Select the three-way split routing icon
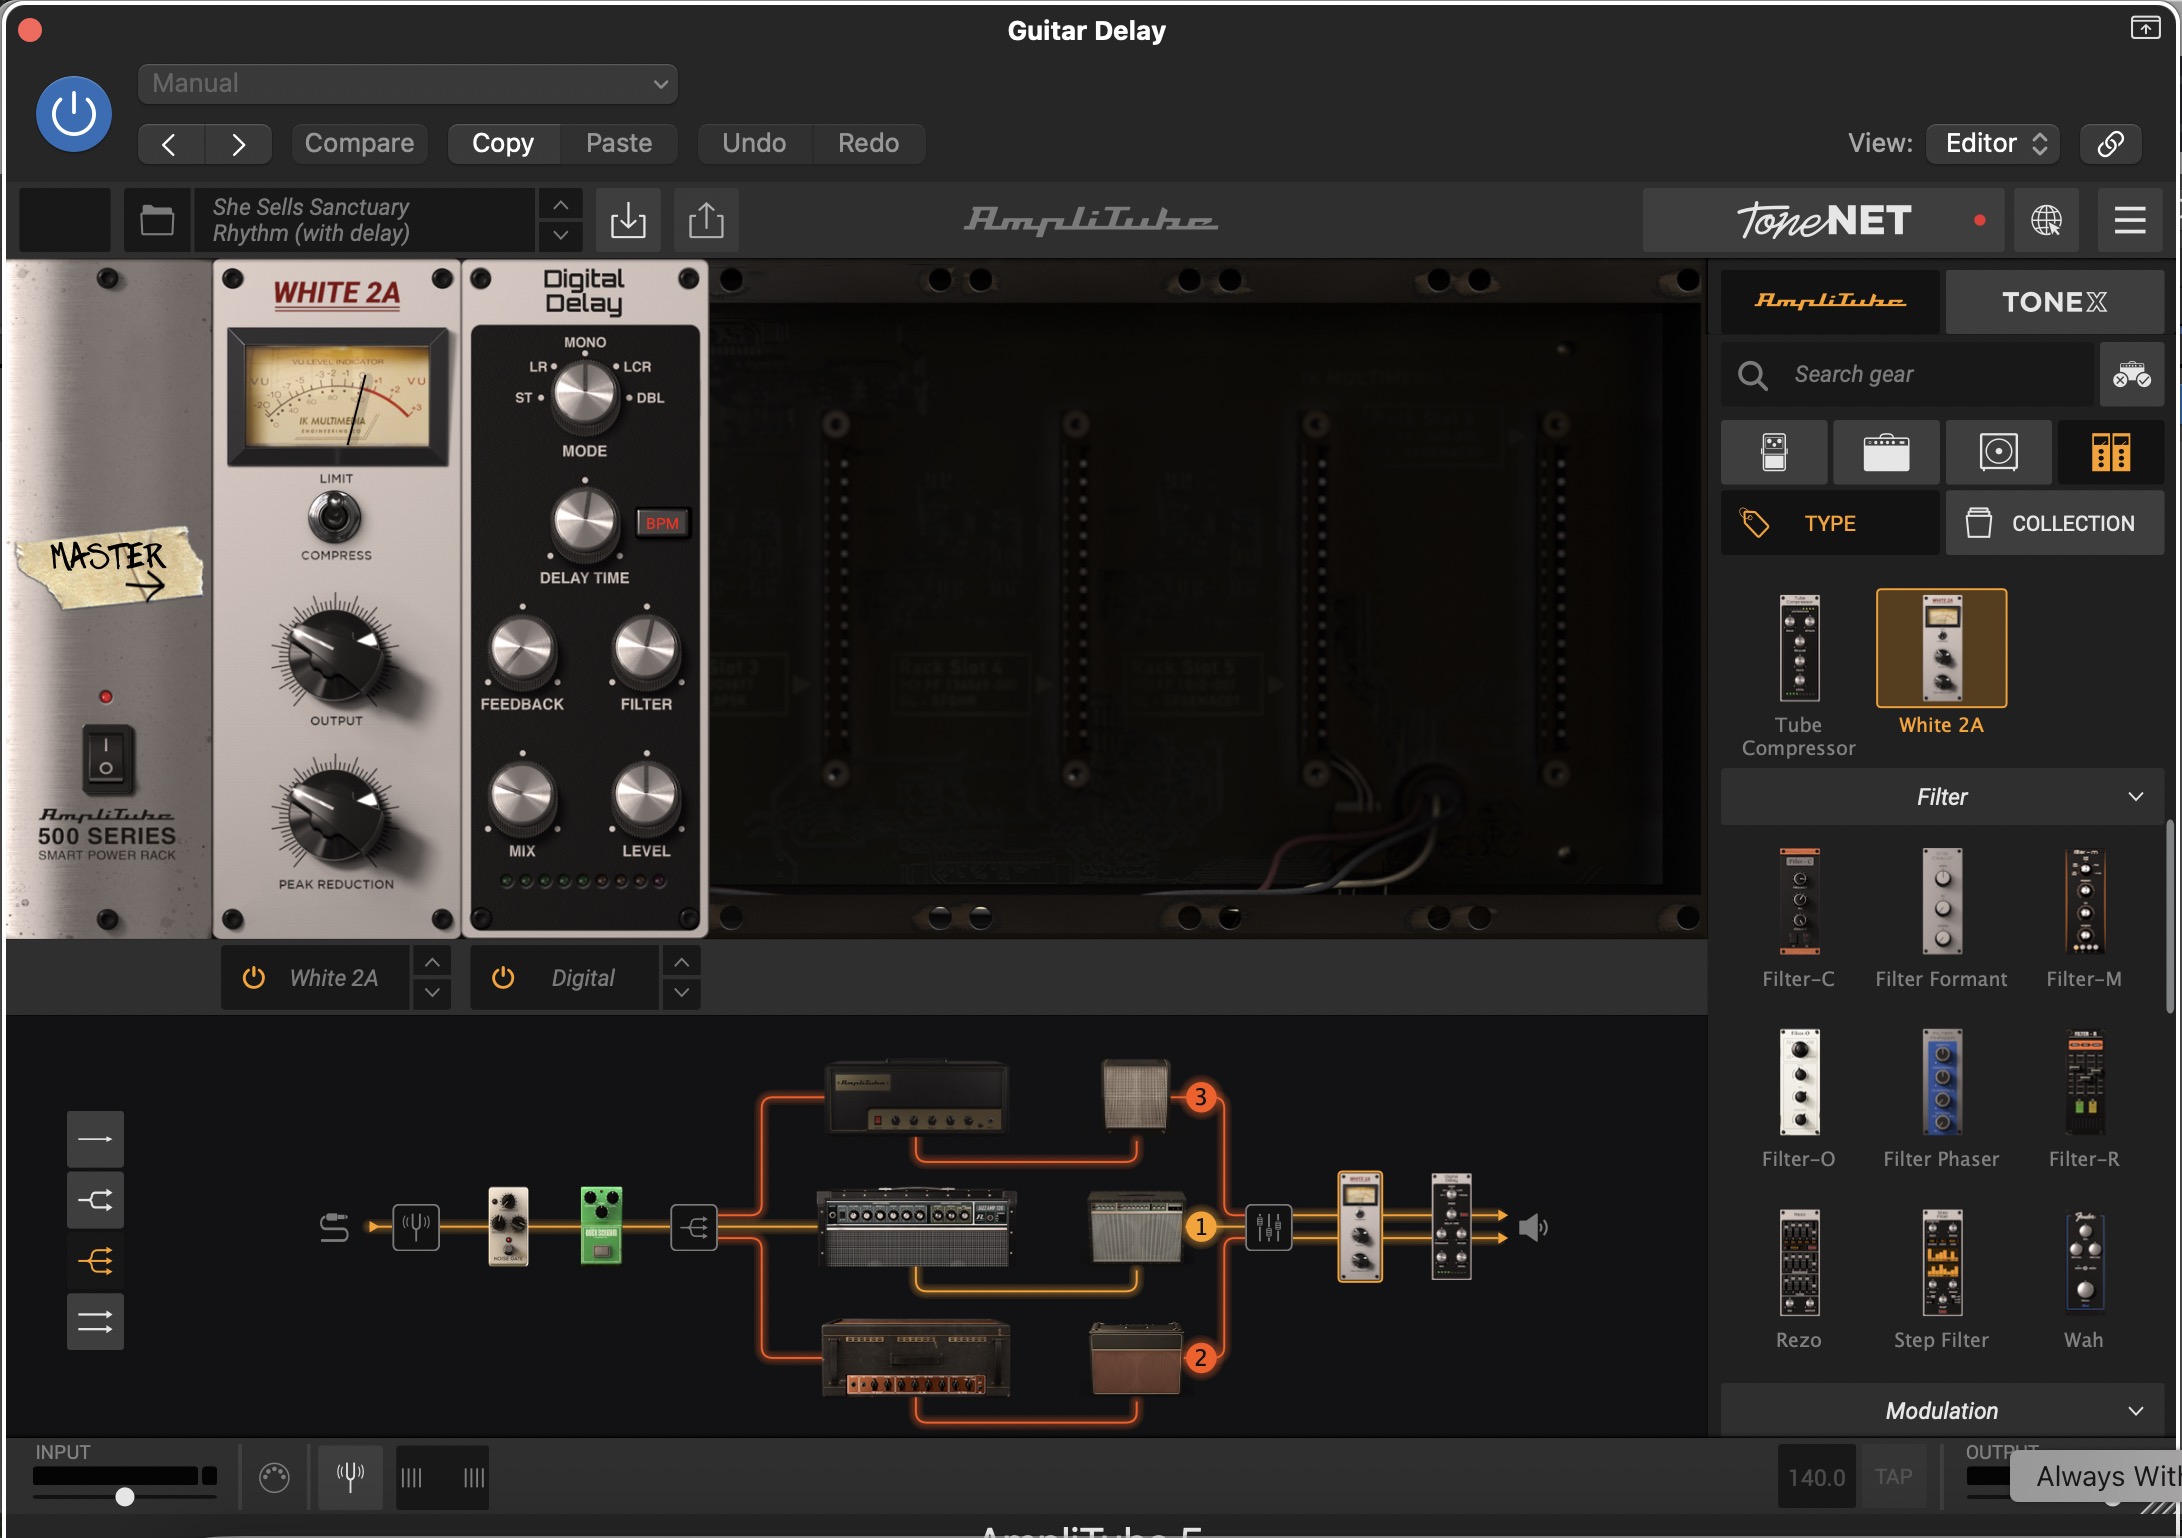 (95, 1261)
